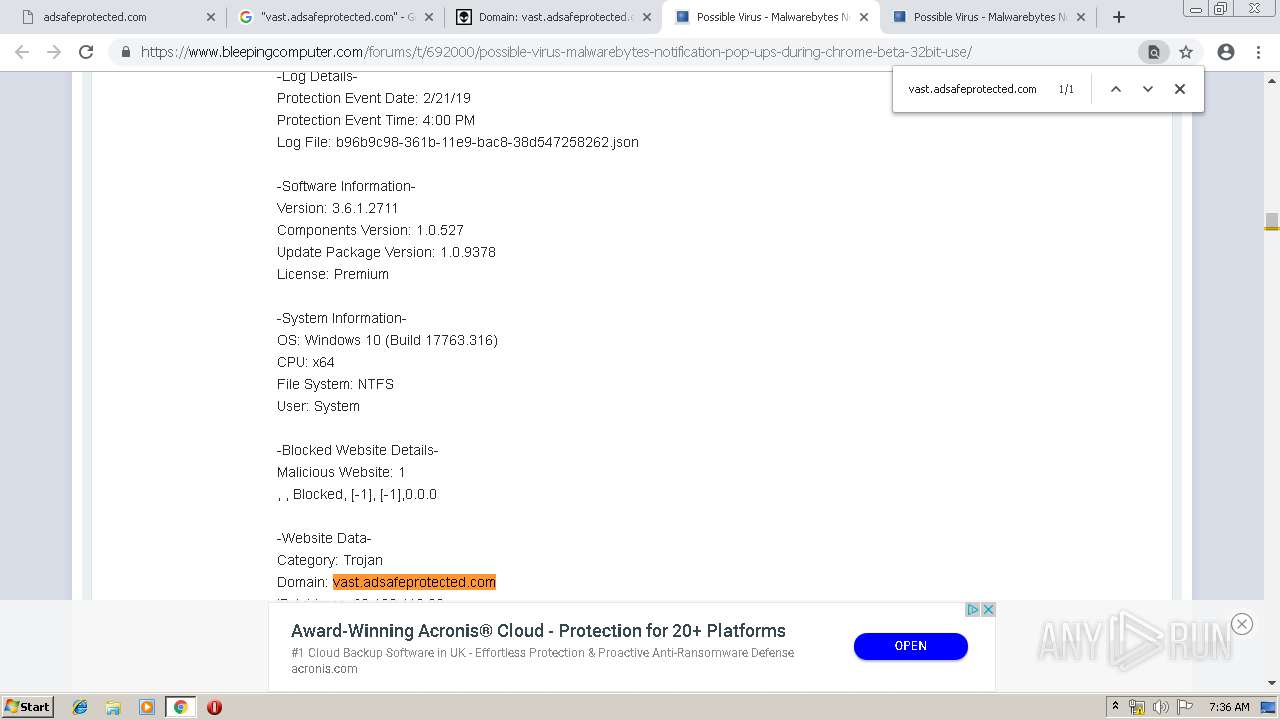This screenshot has height=720, width=1280.
Task: Open volume control tray icon
Action: pyautogui.click(x=1160, y=707)
